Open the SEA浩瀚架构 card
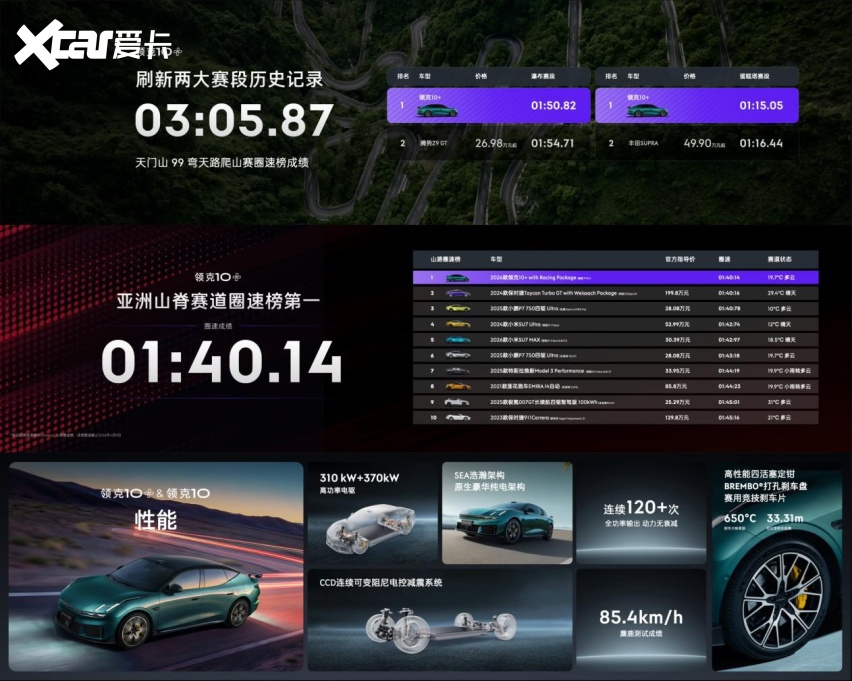This screenshot has width=852, height=681. [x=507, y=513]
